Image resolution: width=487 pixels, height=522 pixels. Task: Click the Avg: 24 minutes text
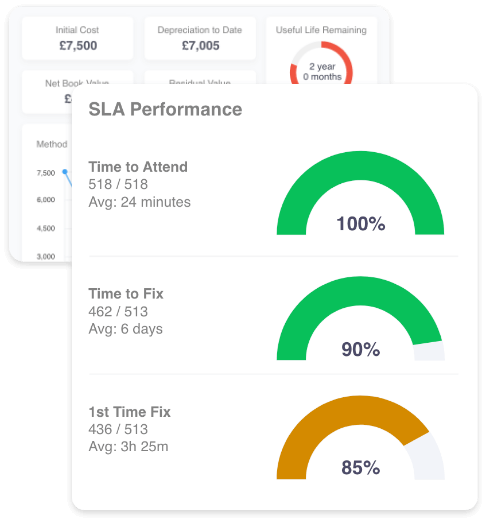click(140, 202)
